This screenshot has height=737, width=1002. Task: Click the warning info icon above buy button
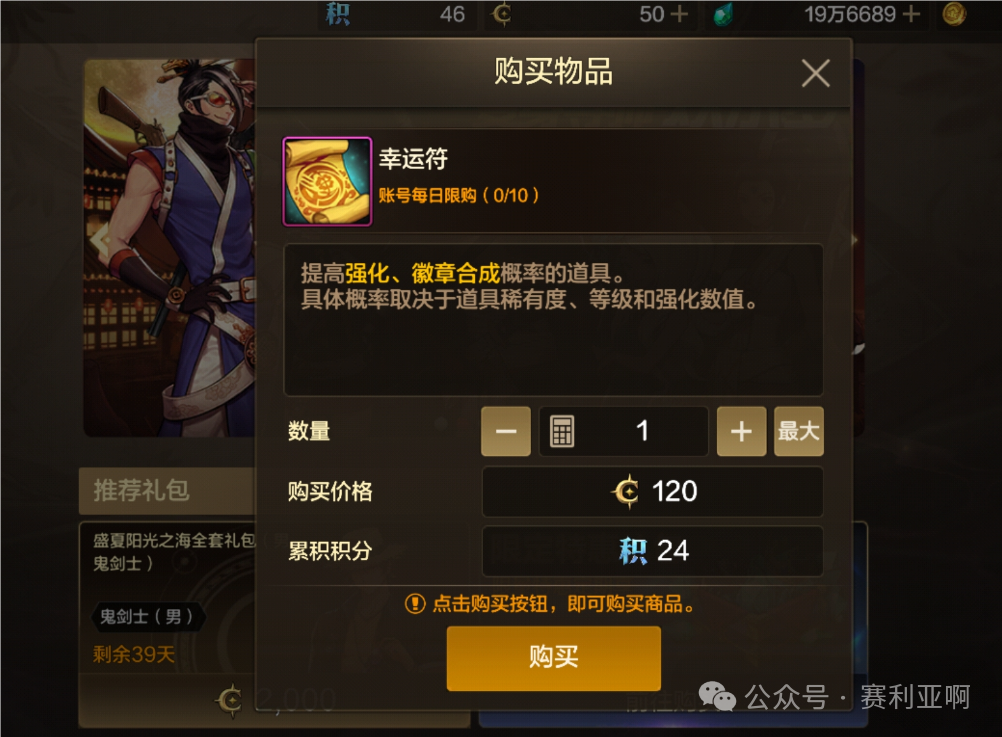(x=415, y=603)
